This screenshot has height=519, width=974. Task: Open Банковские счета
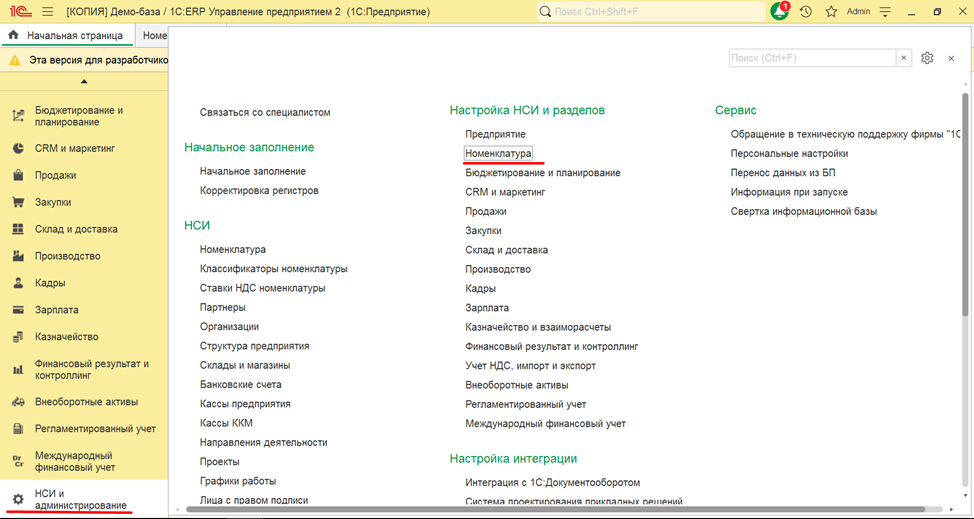[x=241, y=384]
